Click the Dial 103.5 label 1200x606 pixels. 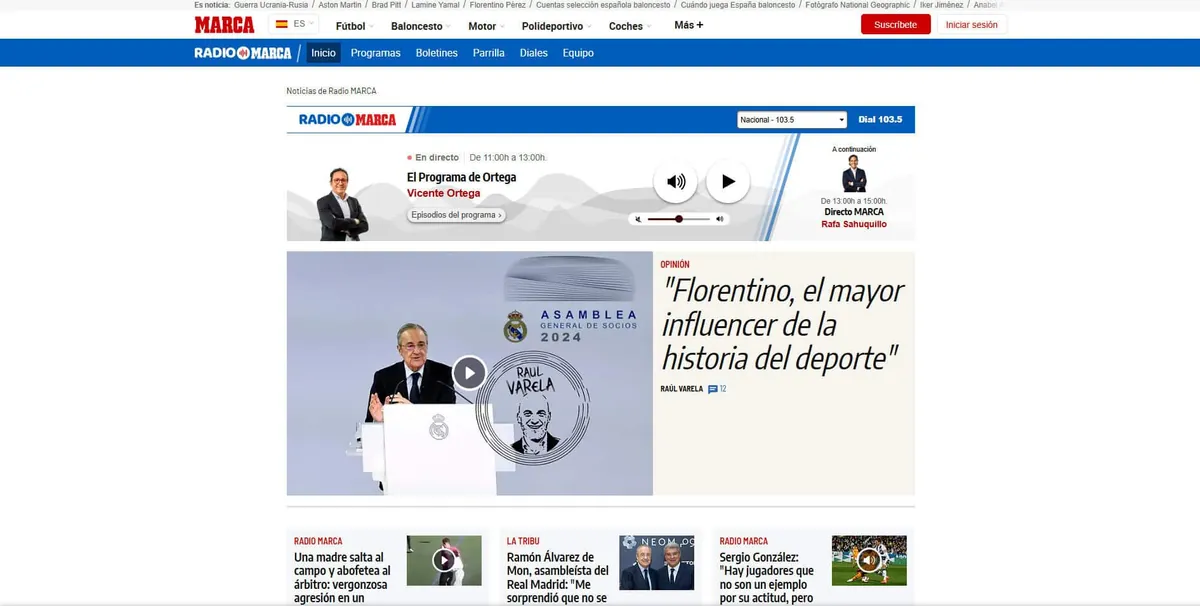coord(880,120)
